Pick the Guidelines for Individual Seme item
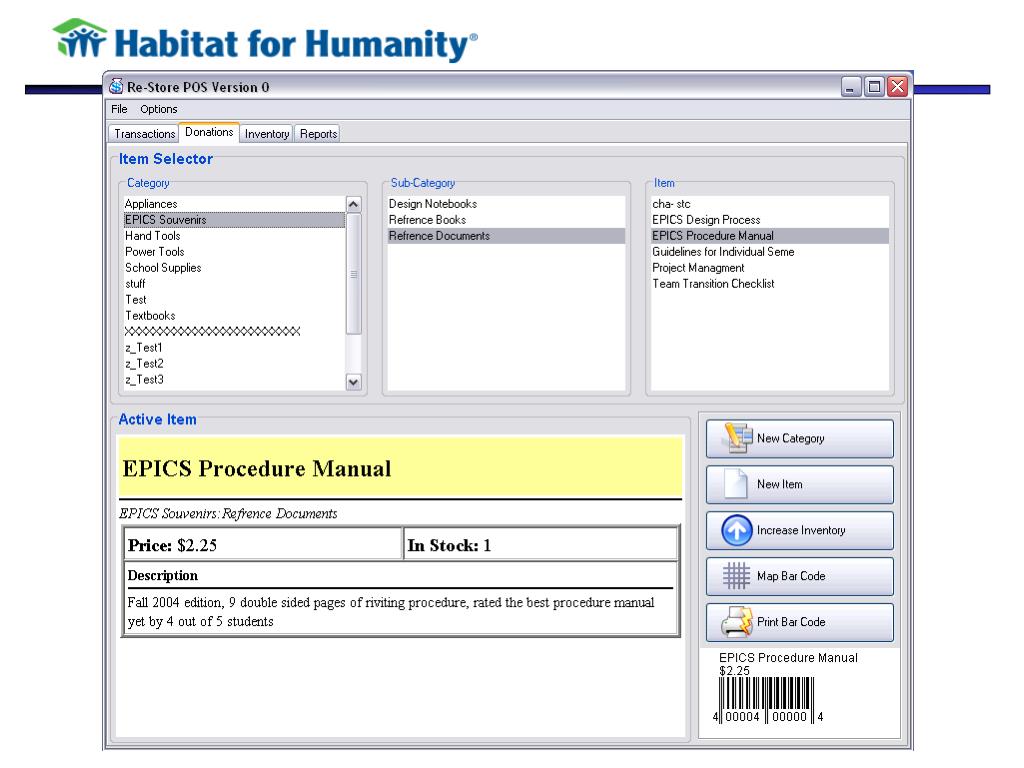This screenshot has height=768, width=1024. pos(769,252)
